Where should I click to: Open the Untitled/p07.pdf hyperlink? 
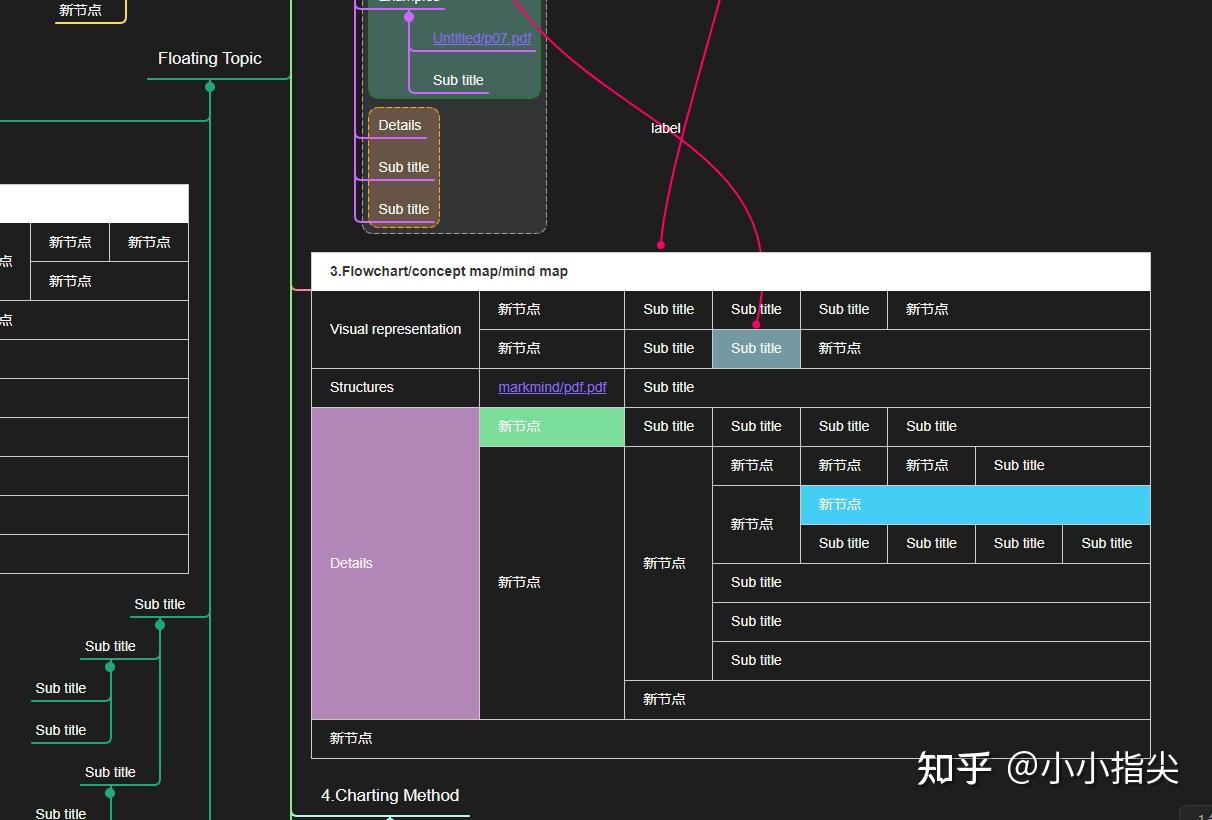click(x=482, y=38)
